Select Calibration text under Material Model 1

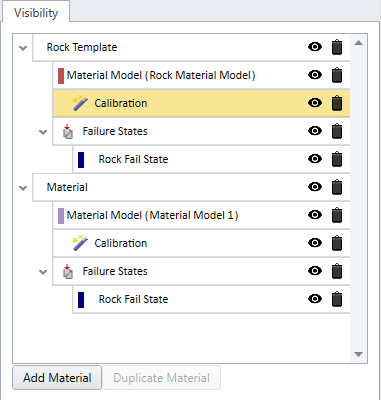point(121,243)
